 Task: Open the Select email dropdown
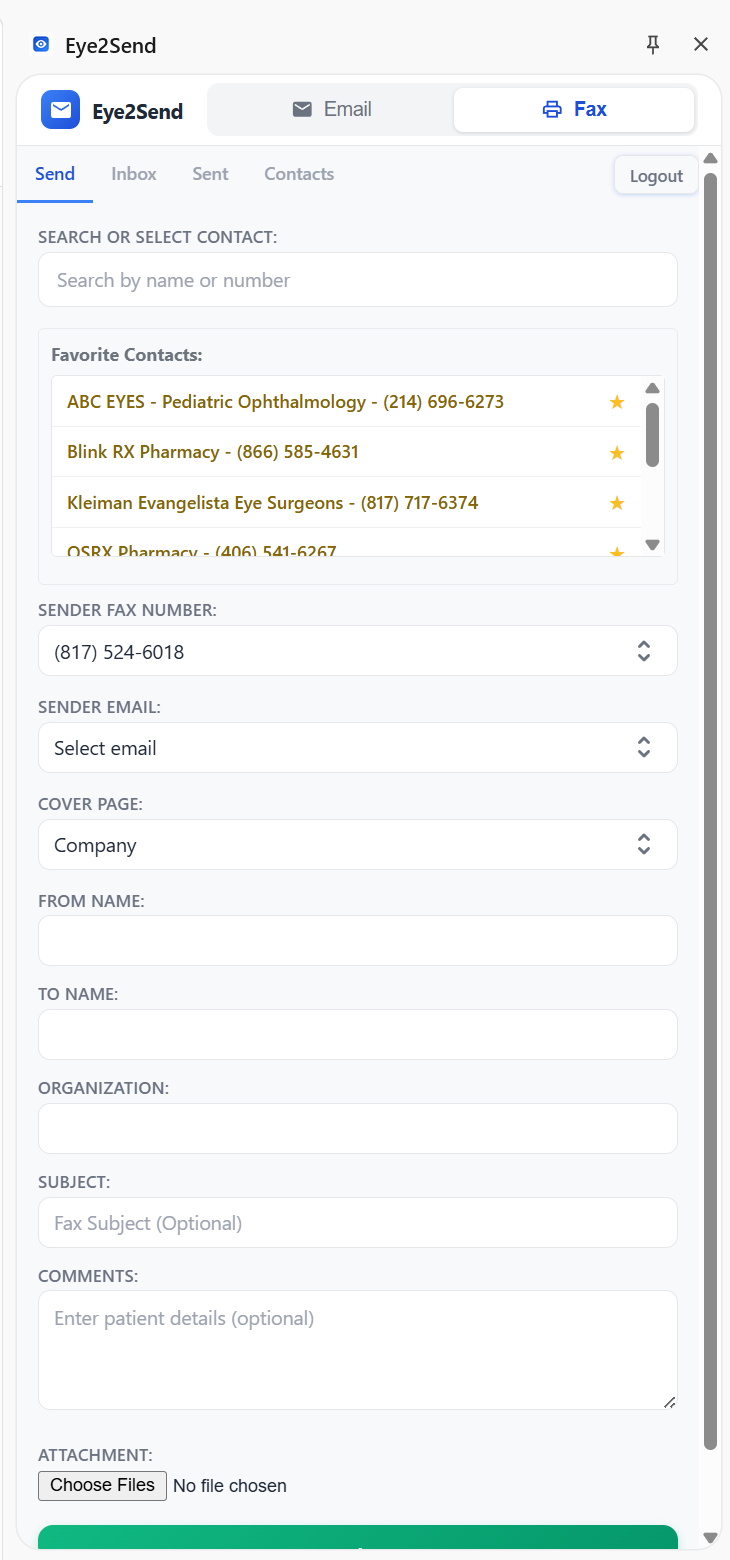357,747
